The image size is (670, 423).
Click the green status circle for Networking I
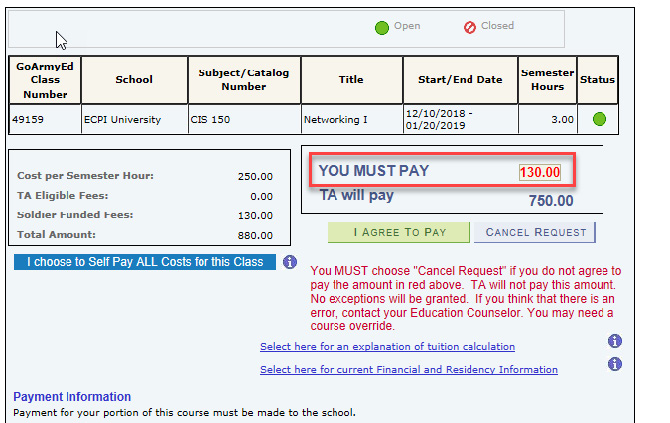(599, 119)
